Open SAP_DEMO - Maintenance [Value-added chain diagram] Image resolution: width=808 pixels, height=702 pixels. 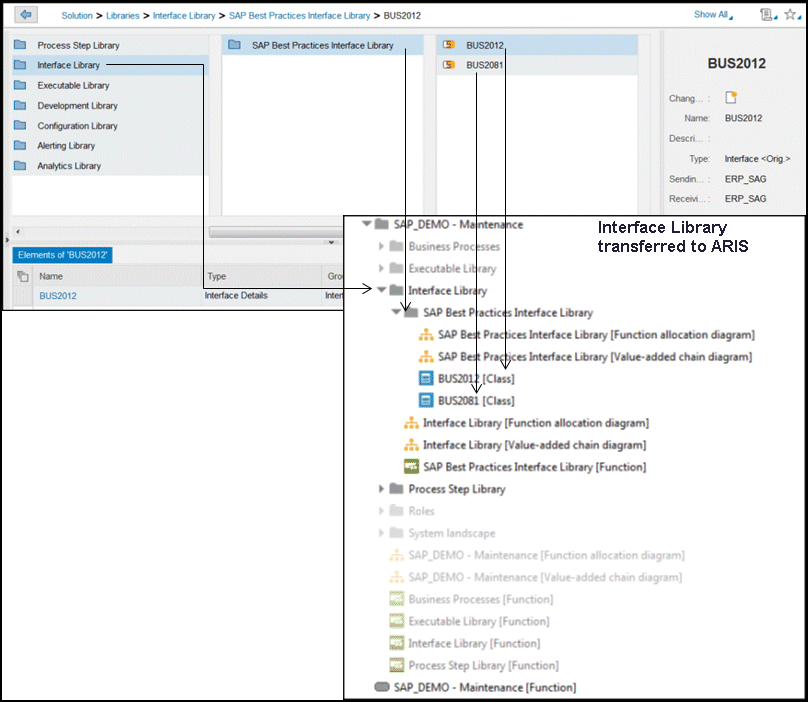click(x=545, y=577)
